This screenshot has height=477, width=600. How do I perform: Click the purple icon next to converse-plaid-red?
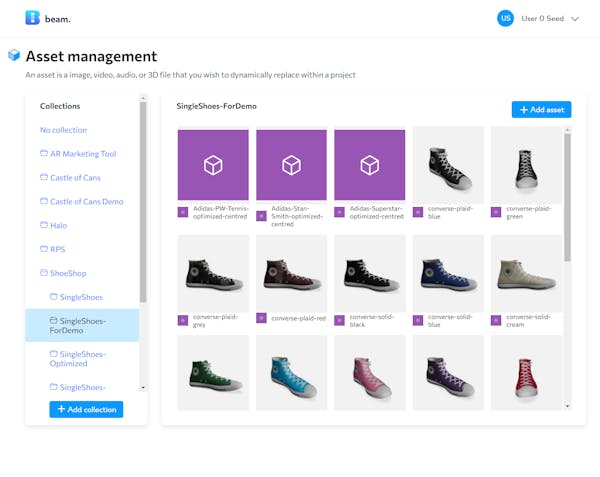click(261, 318)
